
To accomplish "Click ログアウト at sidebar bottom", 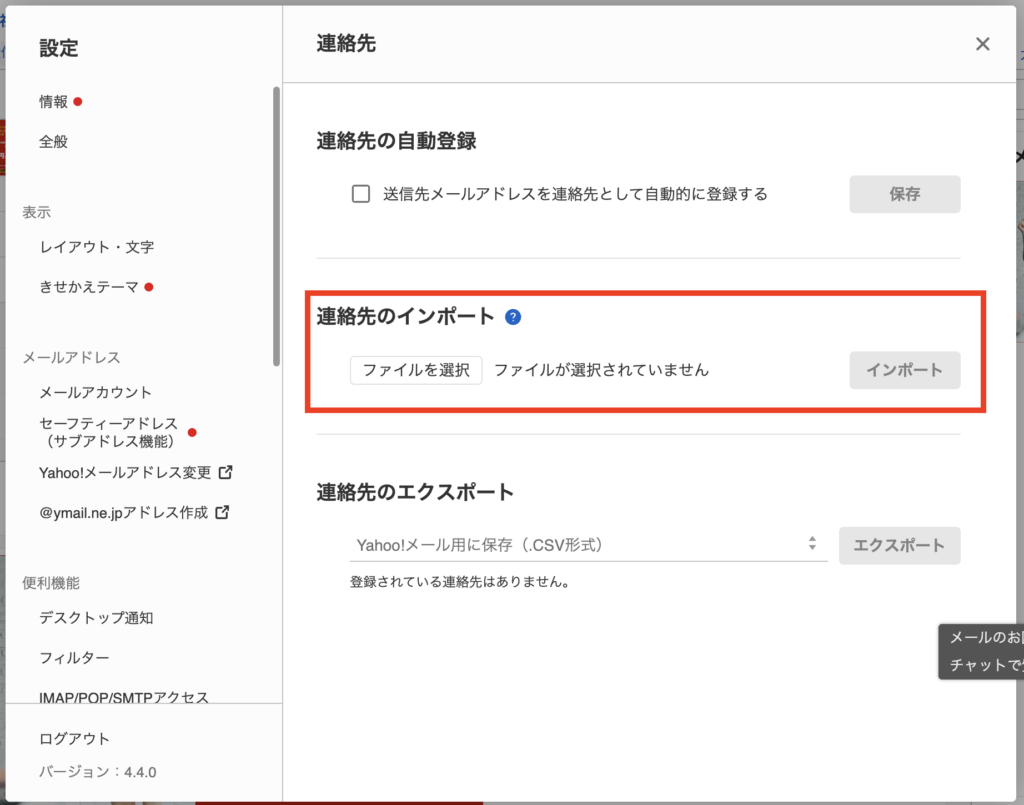I will (75, 739).
